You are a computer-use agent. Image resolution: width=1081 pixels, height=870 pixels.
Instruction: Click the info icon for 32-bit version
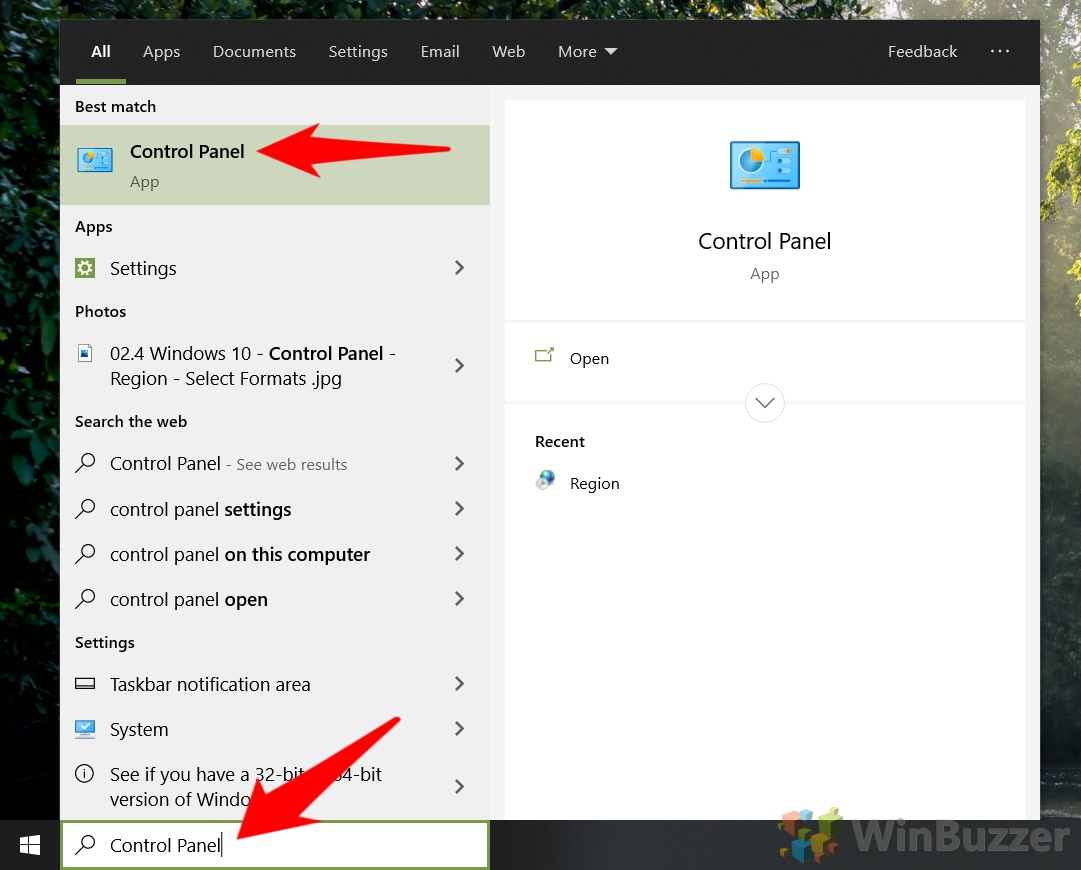84,773
